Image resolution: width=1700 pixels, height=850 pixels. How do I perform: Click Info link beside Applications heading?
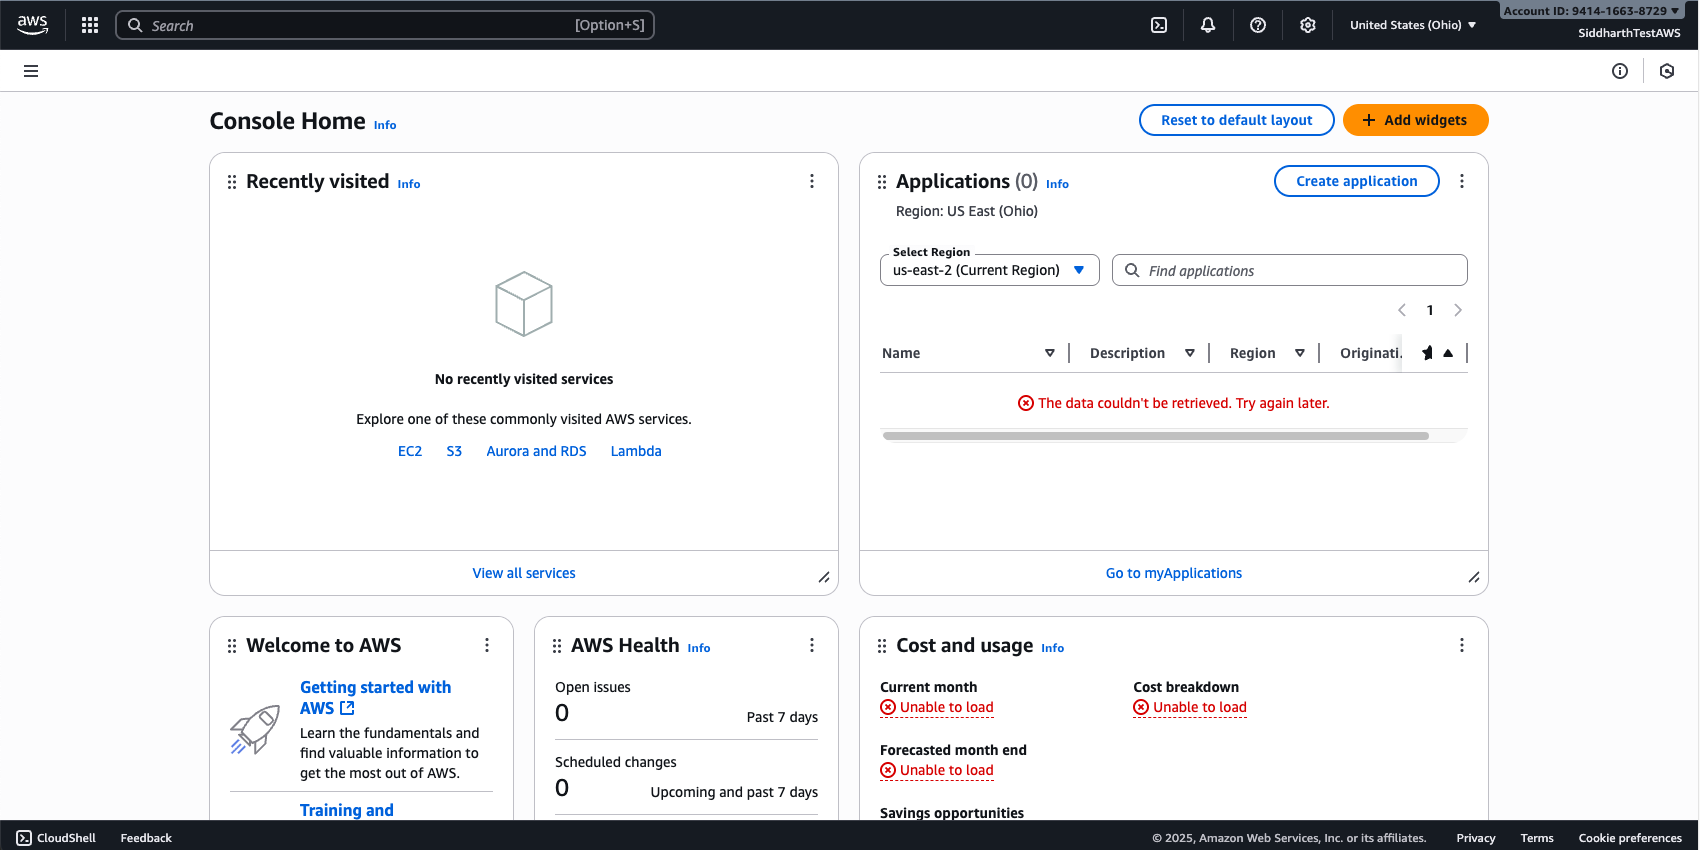tap(1057, 184)
